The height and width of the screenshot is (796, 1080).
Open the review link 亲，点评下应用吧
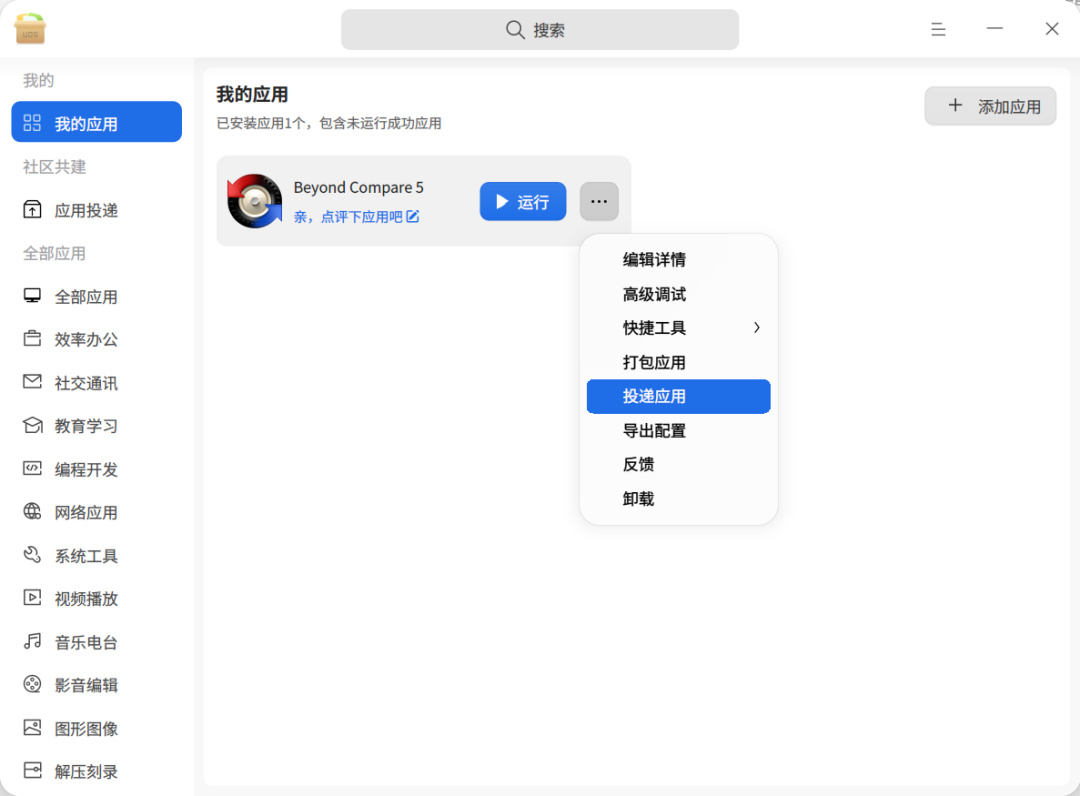355,216
